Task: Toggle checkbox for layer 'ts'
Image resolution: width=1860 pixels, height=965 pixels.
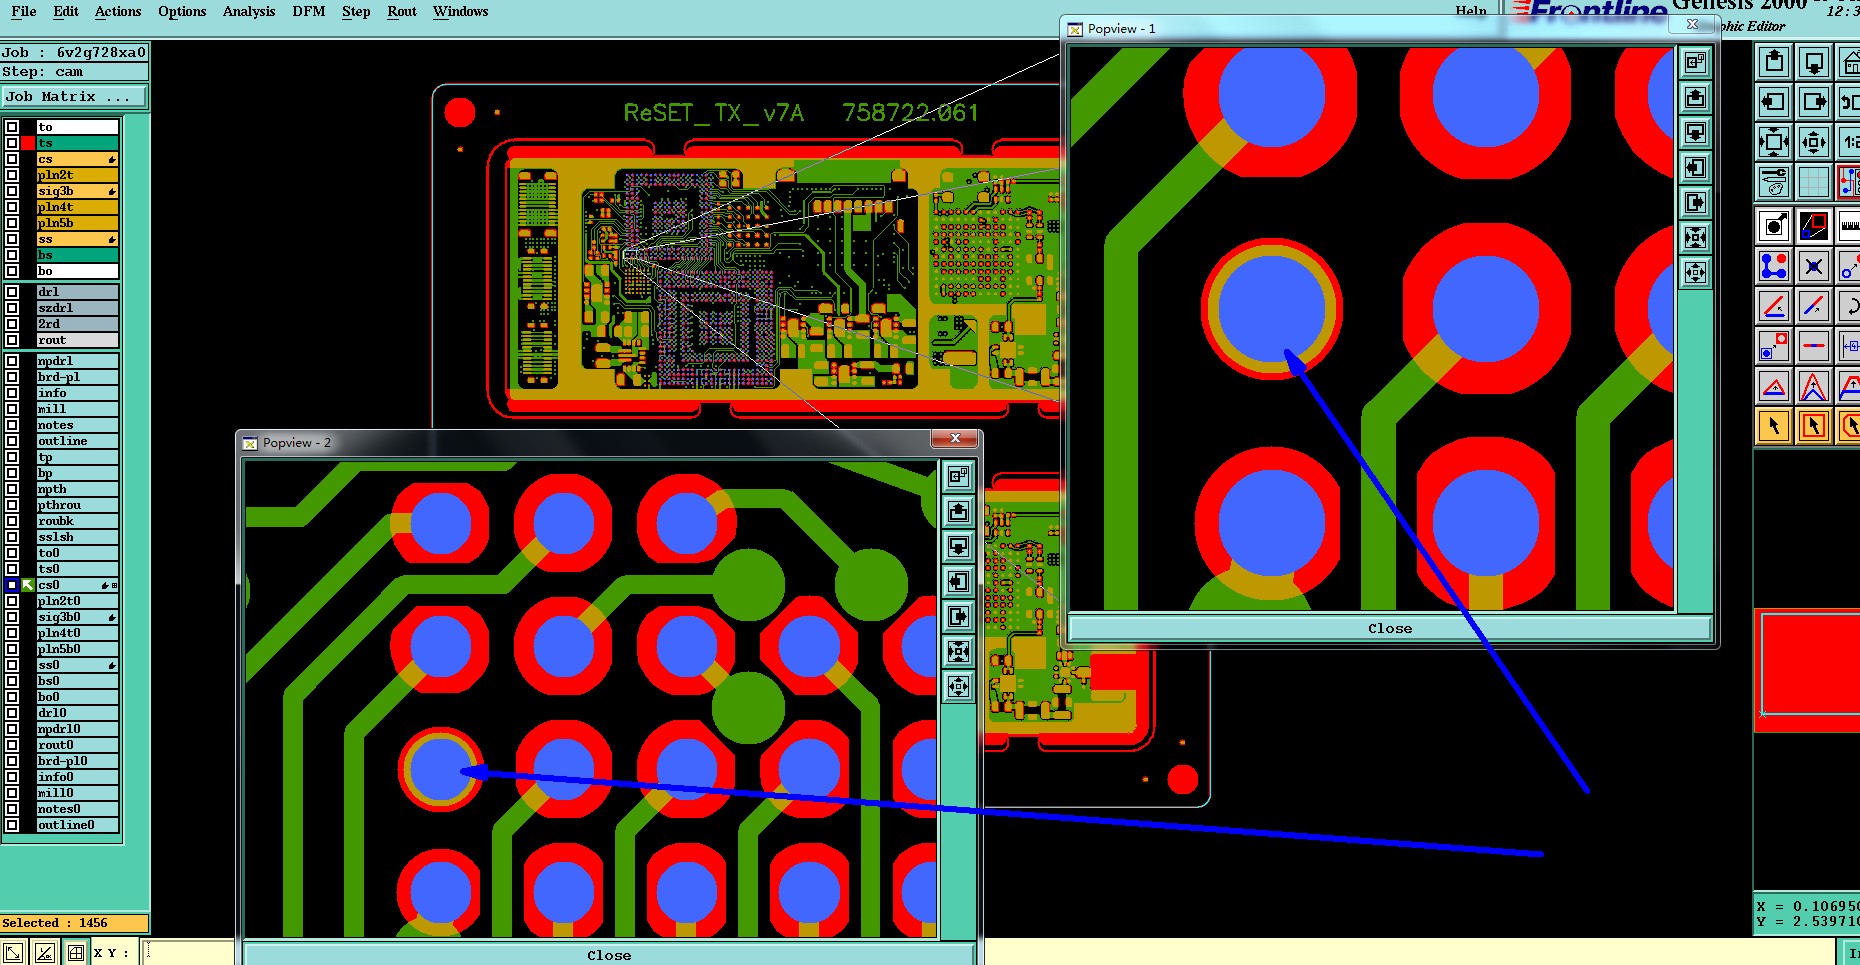Action: [12, 143]
